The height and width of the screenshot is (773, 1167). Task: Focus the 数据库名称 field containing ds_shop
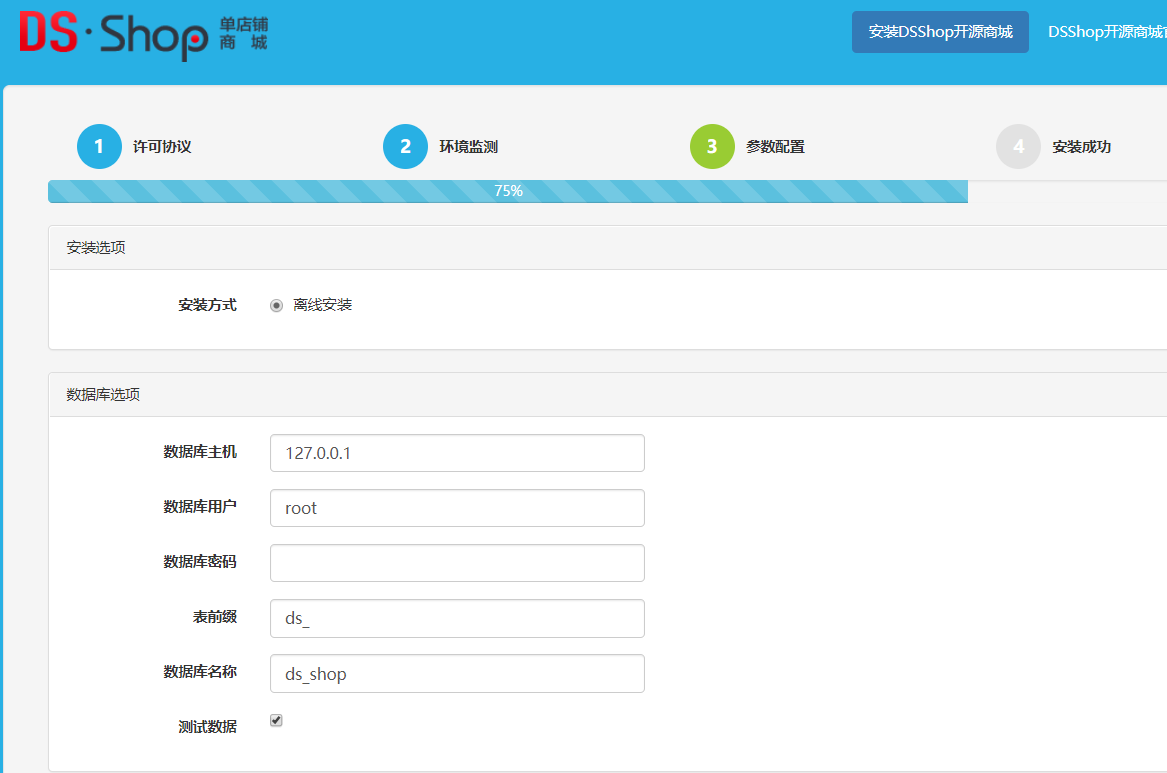point(457,673)
